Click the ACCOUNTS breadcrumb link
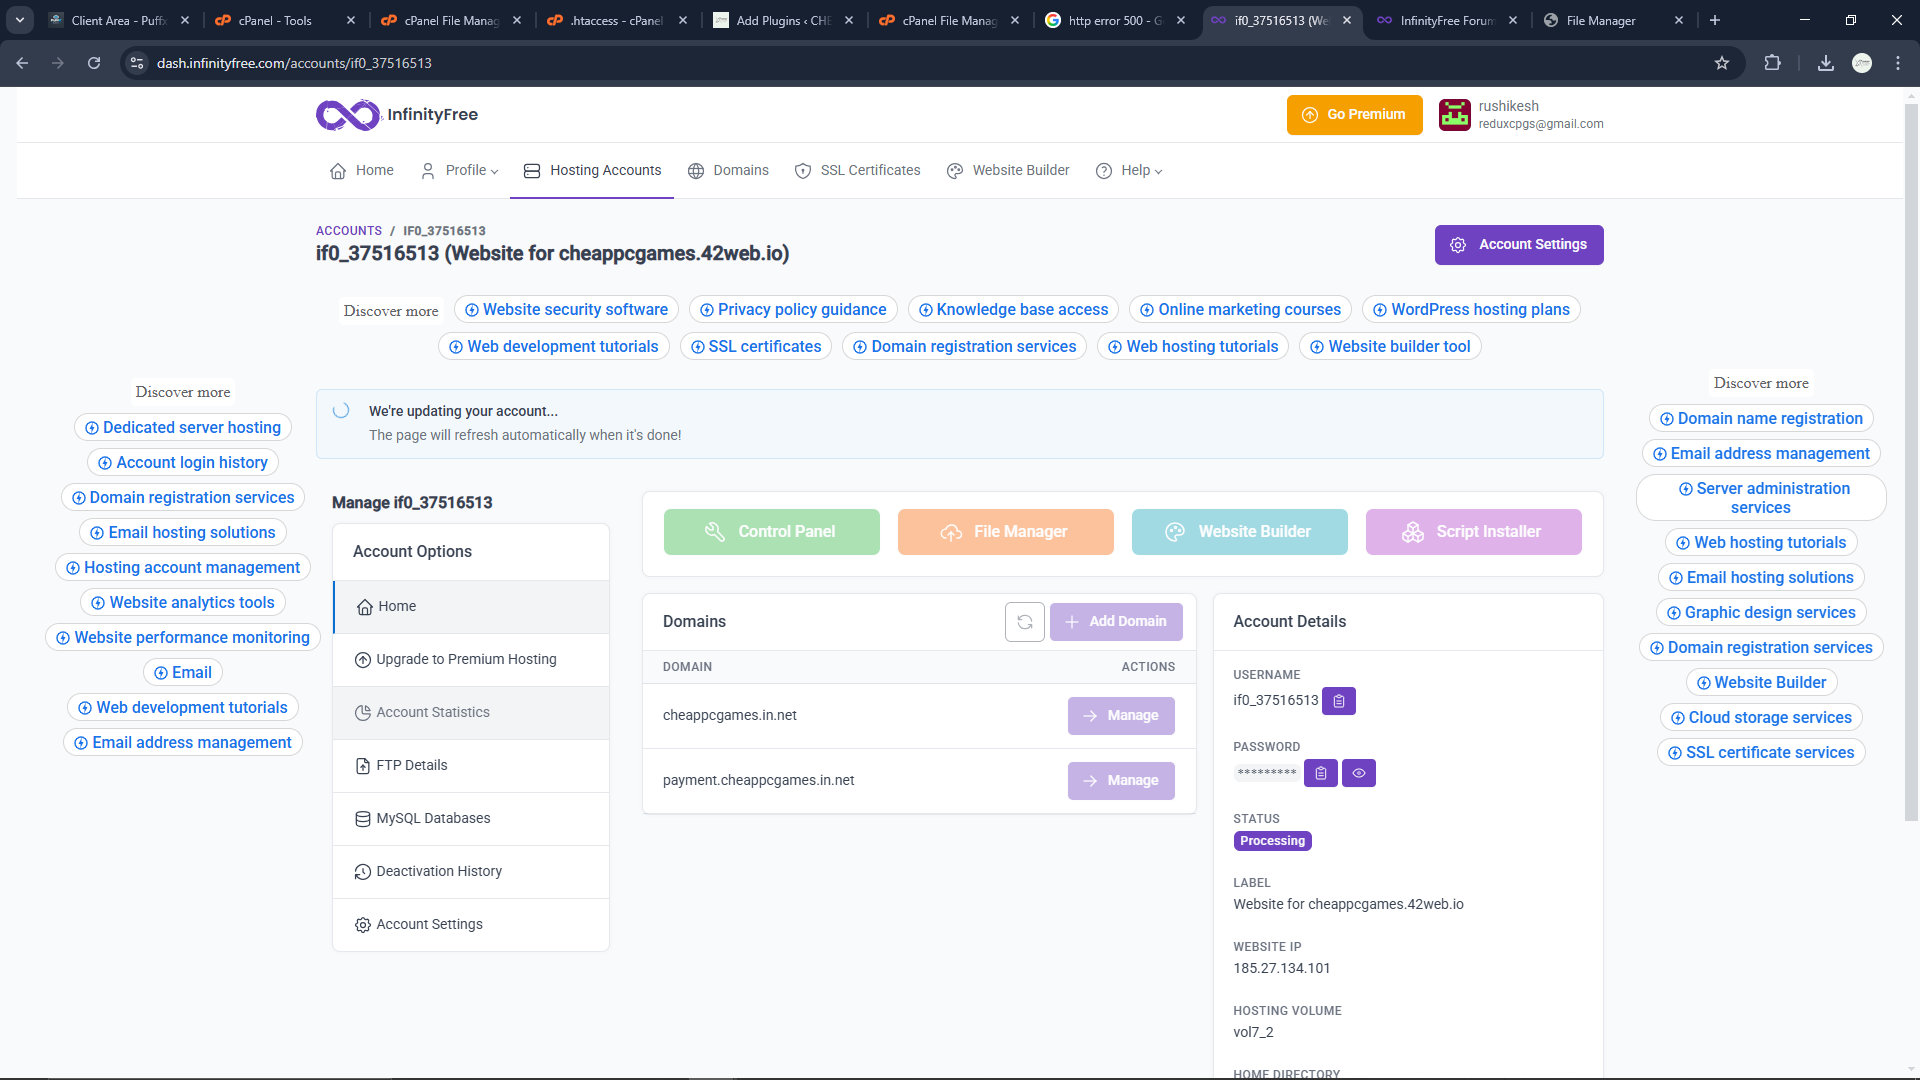1920x1080 pixels. [x=348, y=231]
